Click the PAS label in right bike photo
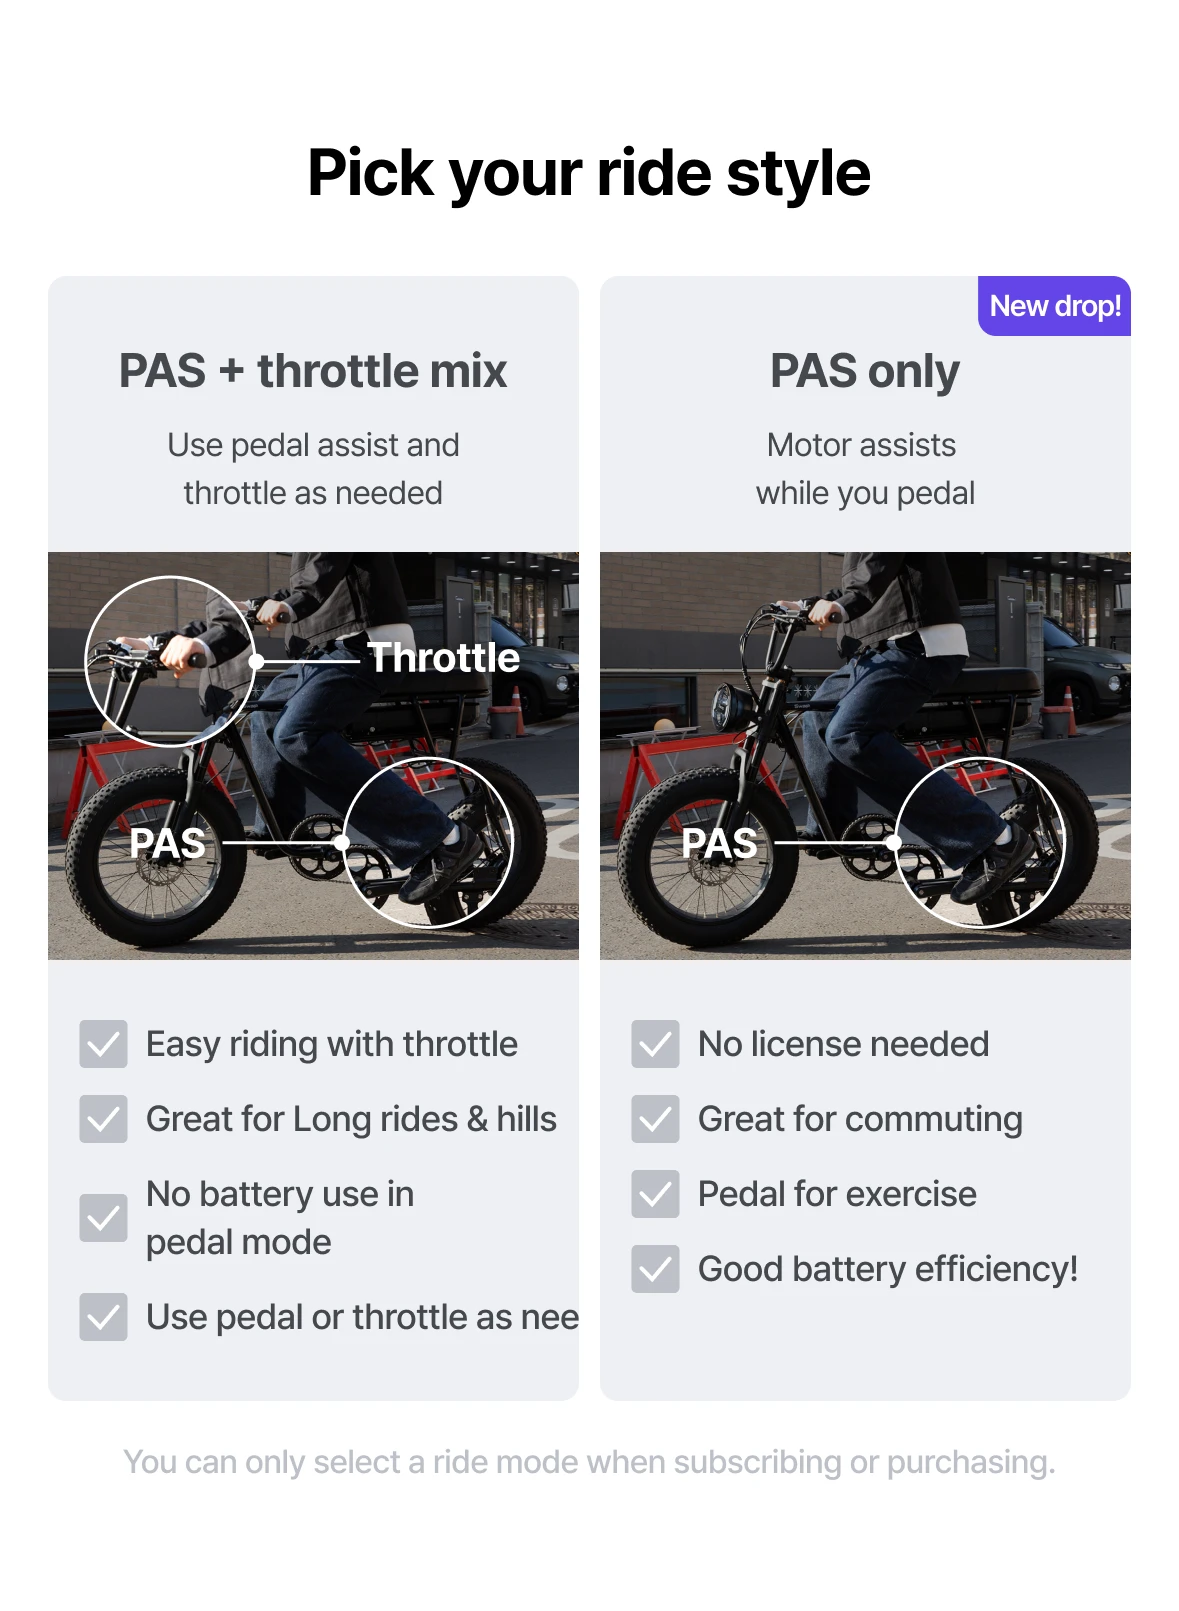Viewport: 1179px width, 1611px height. point(719,843)
